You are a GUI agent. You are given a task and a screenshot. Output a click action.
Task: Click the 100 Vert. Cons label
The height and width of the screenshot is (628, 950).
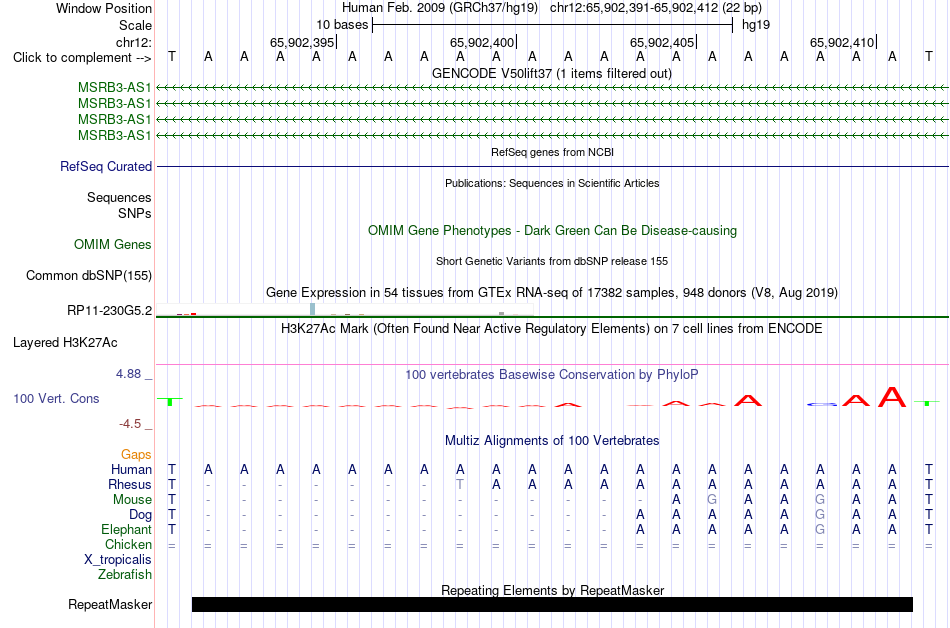56,398
